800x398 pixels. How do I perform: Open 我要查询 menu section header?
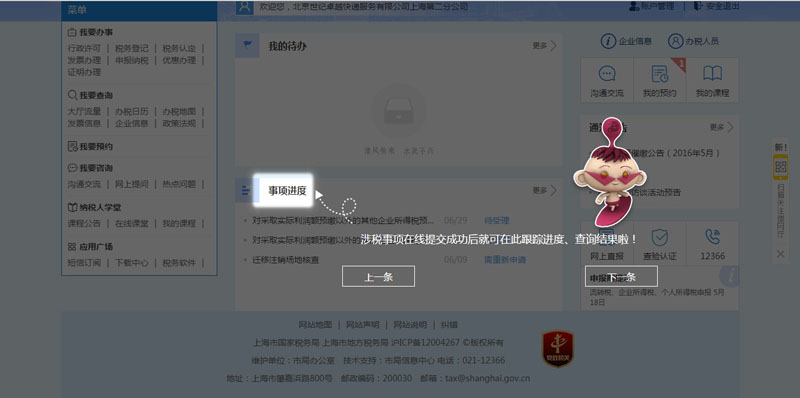pos(90,95)
